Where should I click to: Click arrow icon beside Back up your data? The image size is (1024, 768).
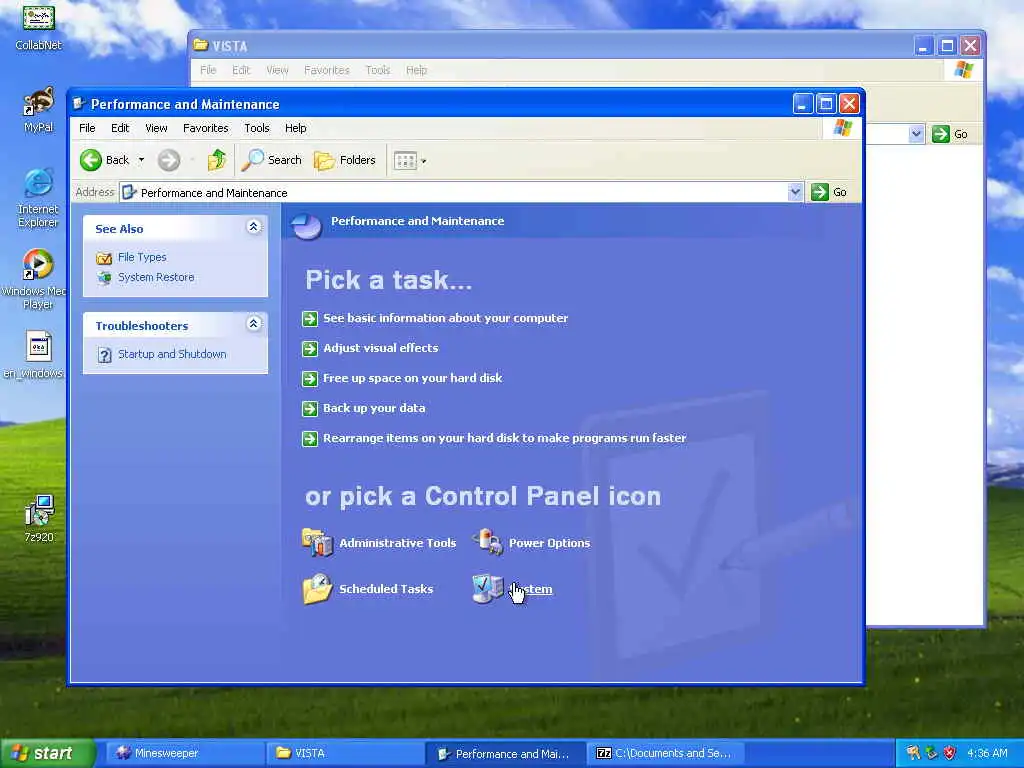pos(310,409)
